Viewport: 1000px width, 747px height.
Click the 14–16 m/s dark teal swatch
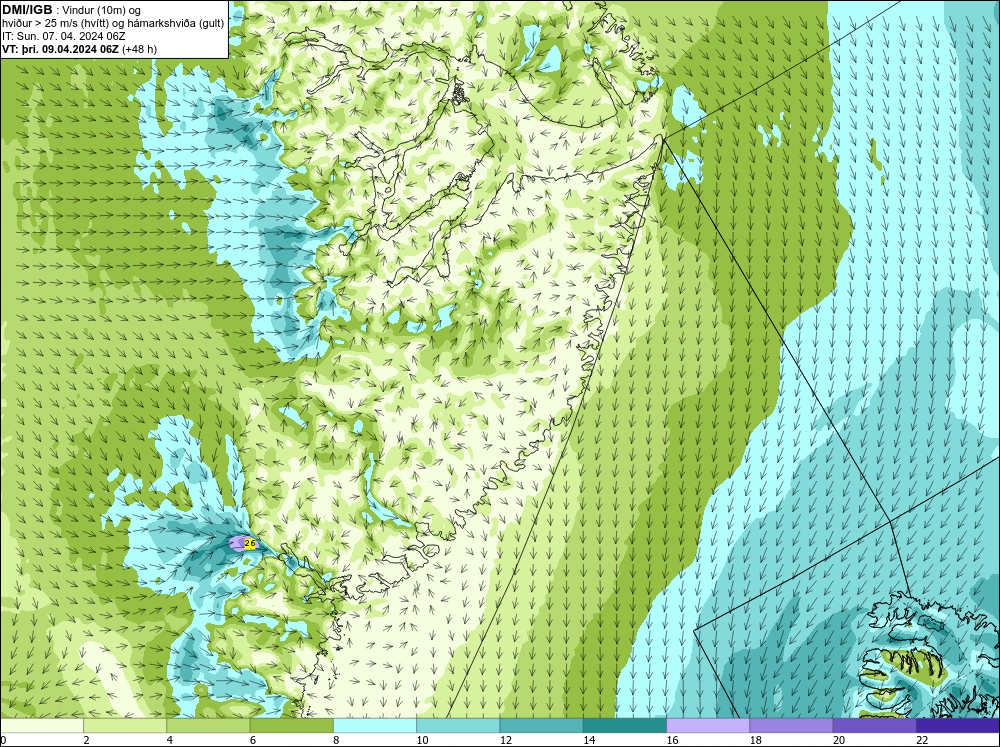[624, 726]
